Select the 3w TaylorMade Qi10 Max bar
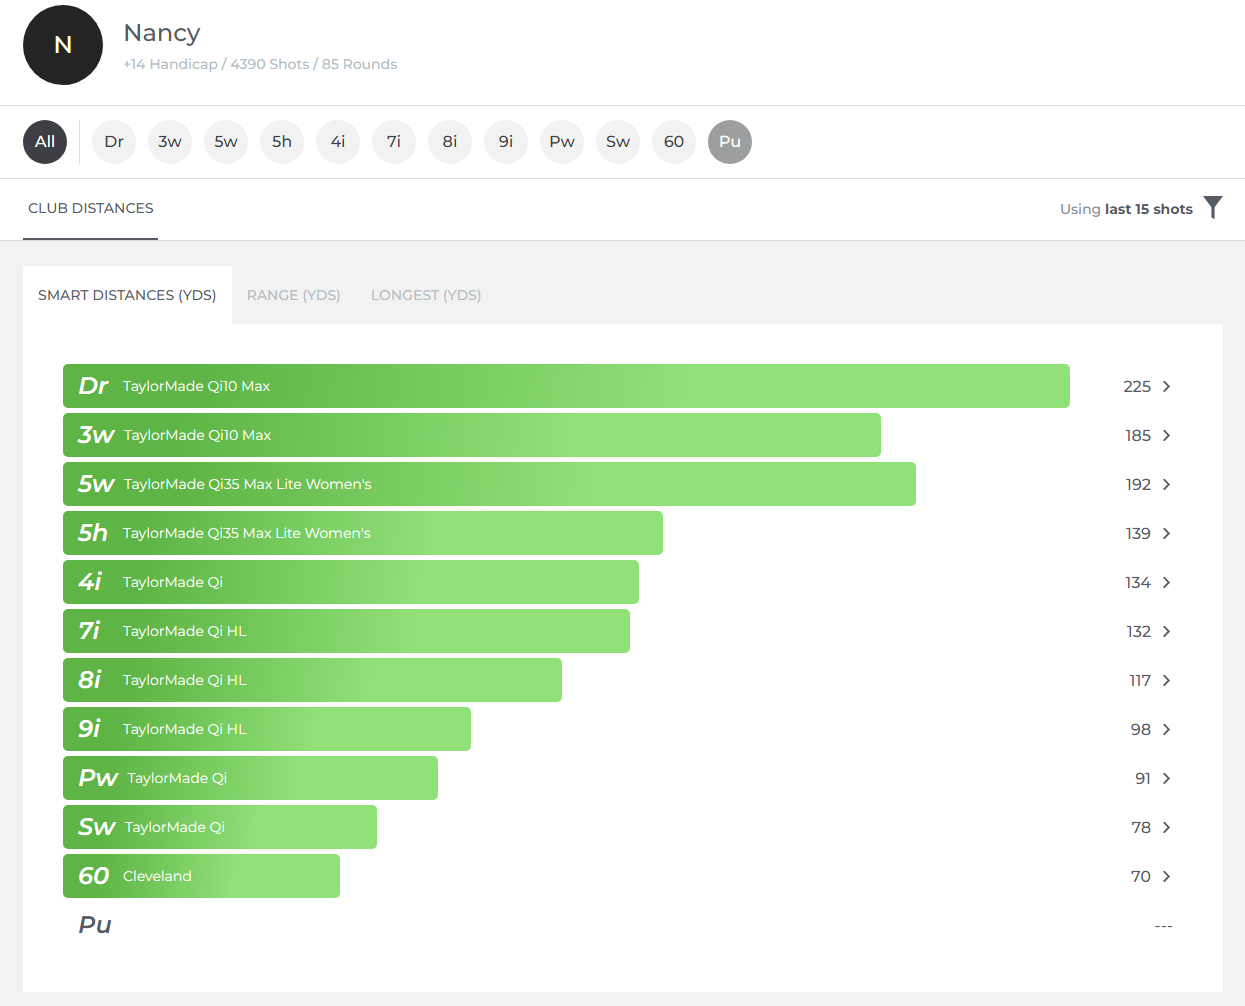1245x1006 pixels. pyautogui.click(x=472, y=435)
